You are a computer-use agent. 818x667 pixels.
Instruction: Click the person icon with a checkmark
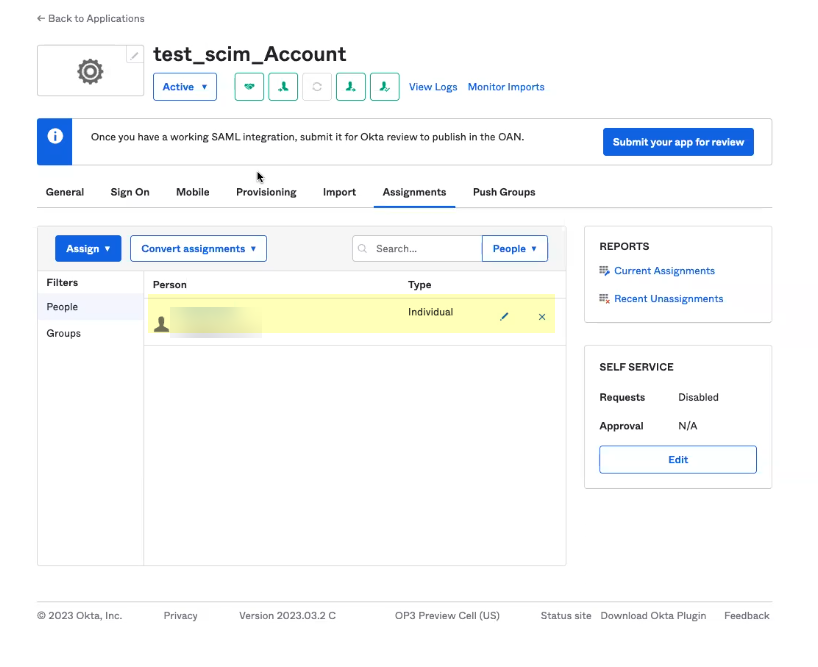(x=385, y=87)
